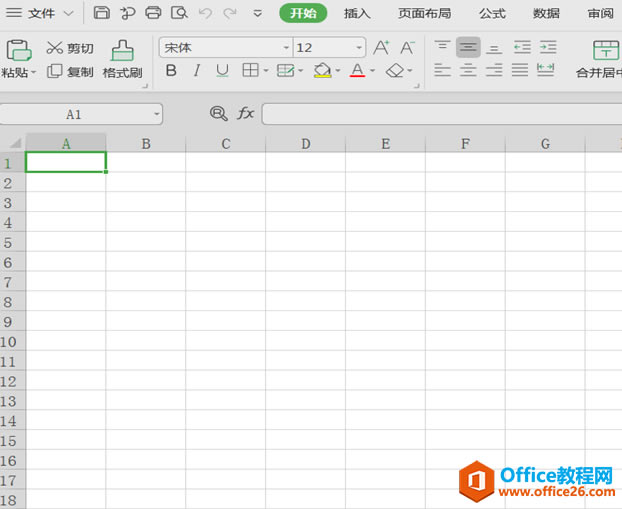Viewport: 622px width, 509px height.
Task: Open the font size 12 dropdown
Action: 359,48
